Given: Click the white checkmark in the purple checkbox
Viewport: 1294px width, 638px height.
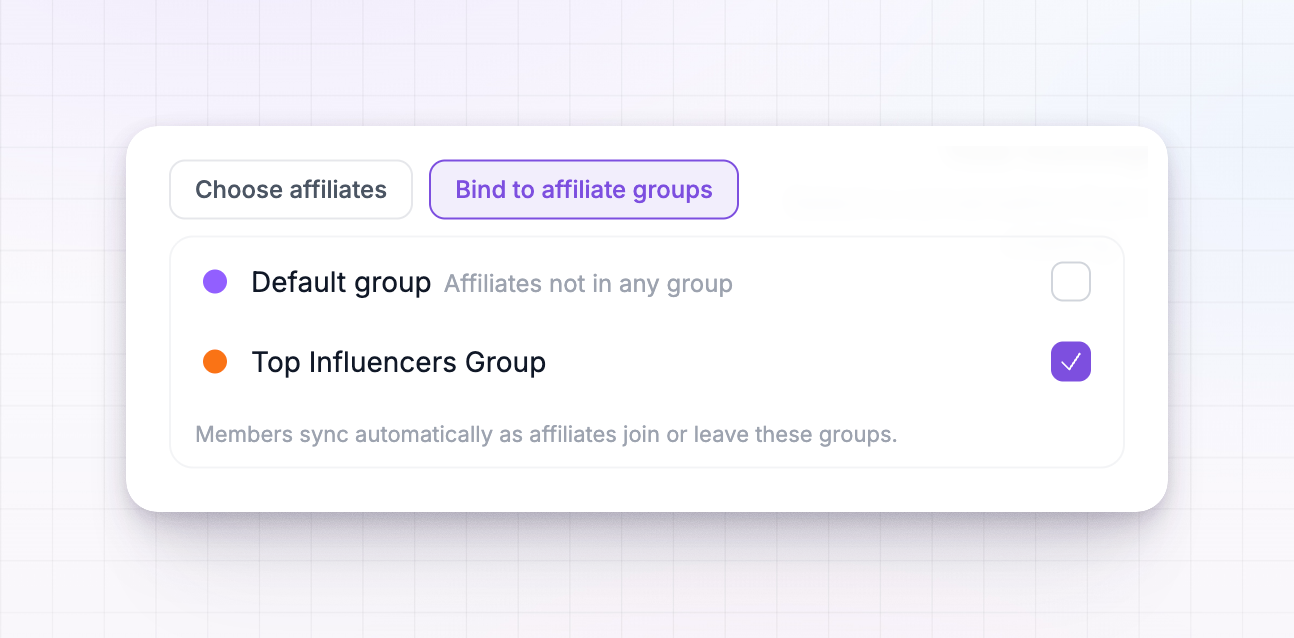Looking at the screenshot, I should pyautogui.click(x=1071, y=362).
